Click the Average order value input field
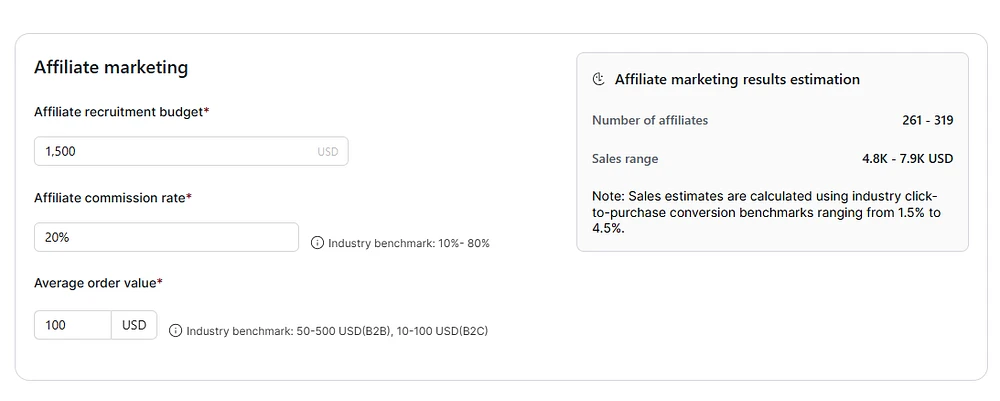The width and height of the screenshot is (1000, 401). click(x=73, y=325)
